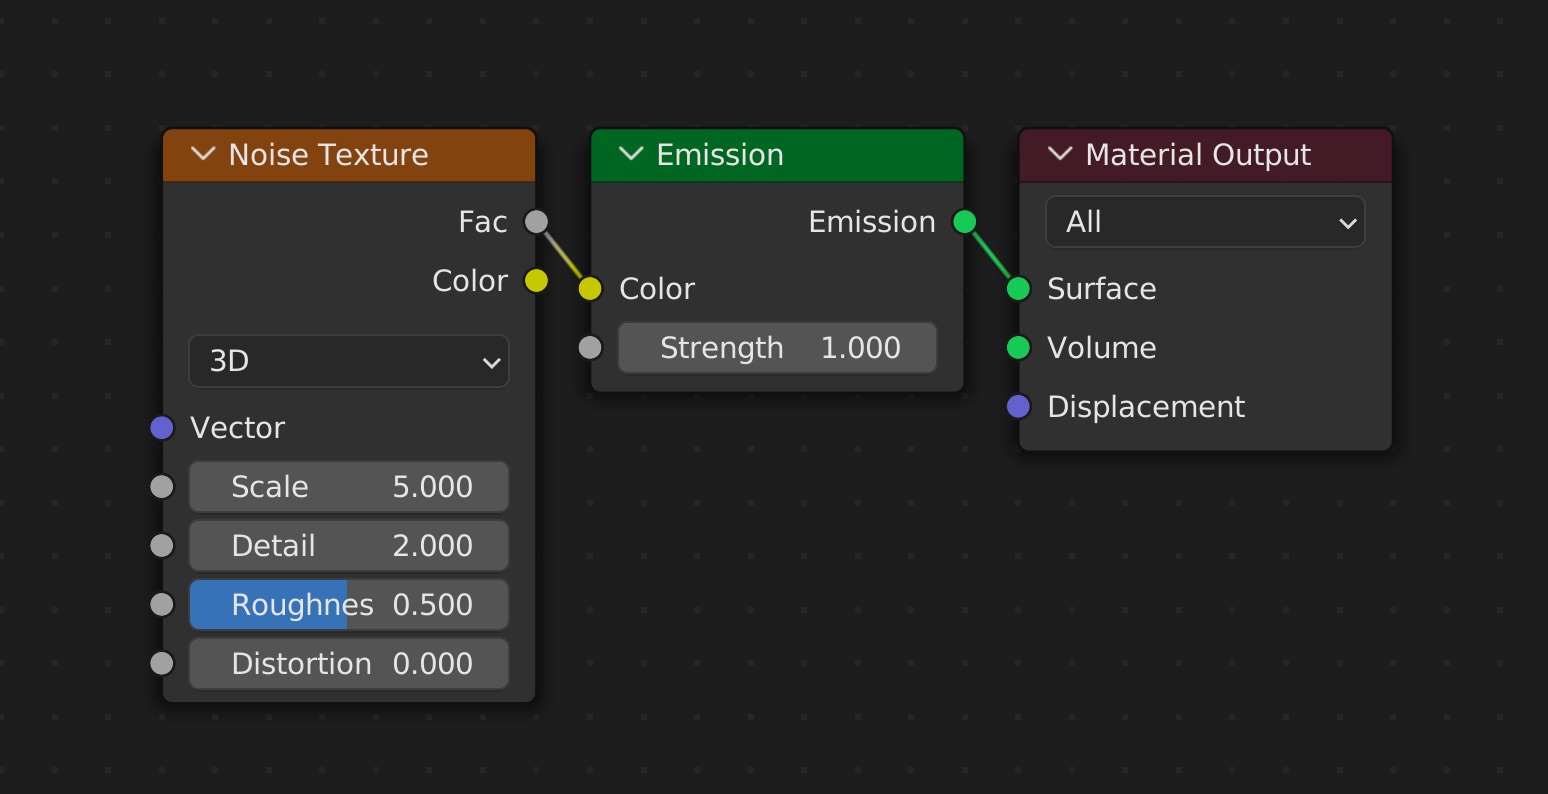The height and width of the screenshot is (794, 1548).
Task: Click the Color output label in Noise Texture
Action: point(470,281)
